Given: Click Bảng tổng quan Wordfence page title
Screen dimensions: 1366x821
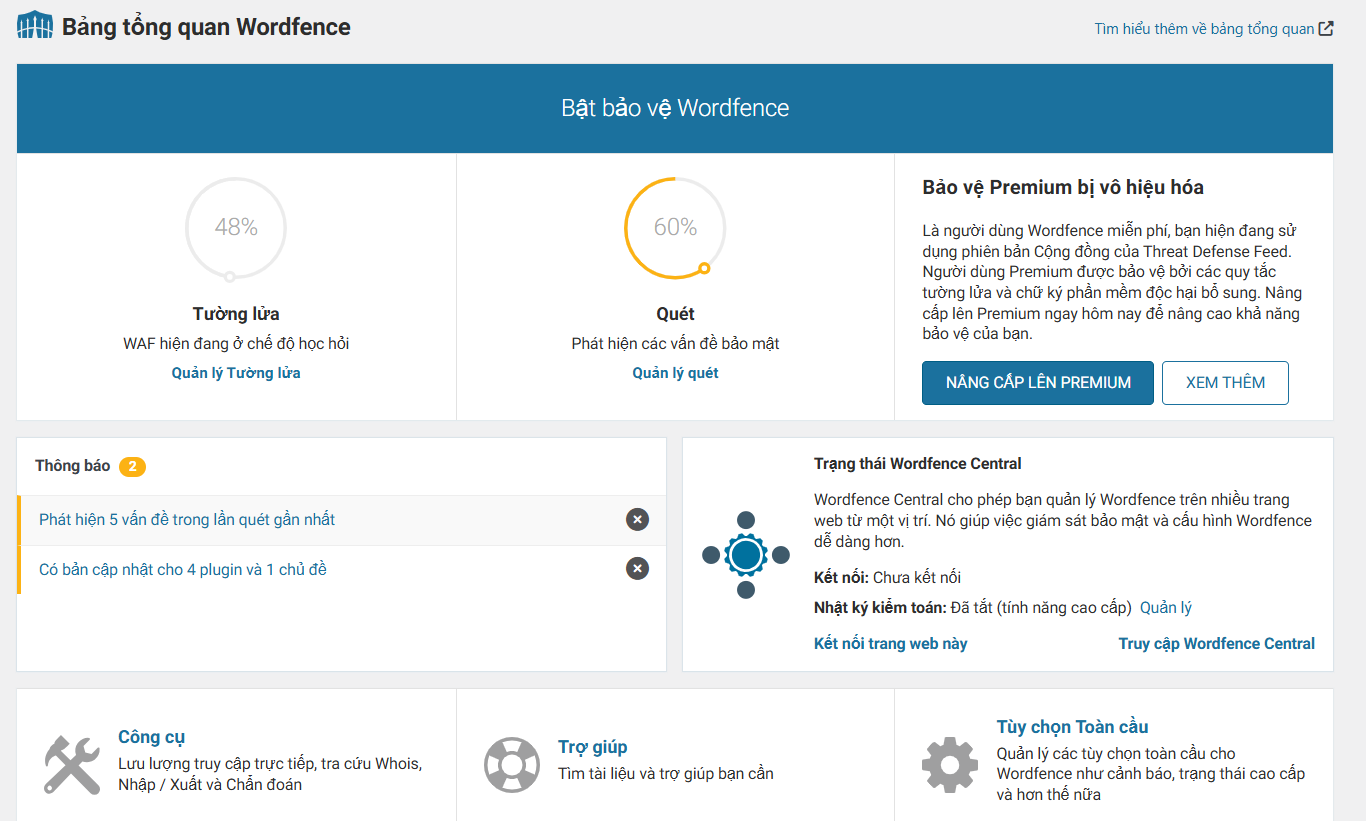Looking at the screenshot, I should pyautogui.click(x=206, y=27).
